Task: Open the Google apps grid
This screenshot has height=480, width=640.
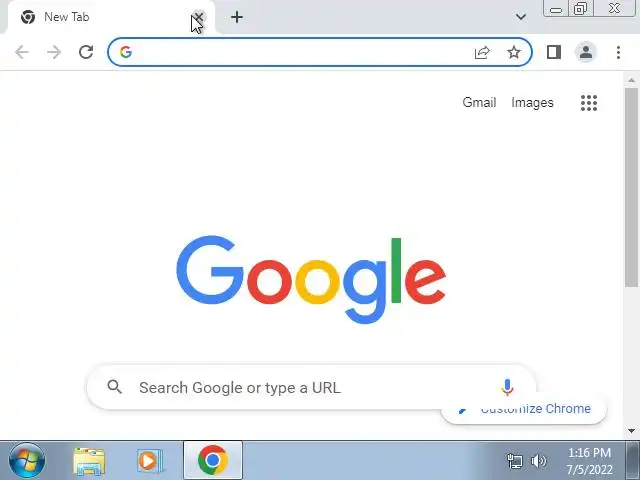Action: [x=589, y=103]
